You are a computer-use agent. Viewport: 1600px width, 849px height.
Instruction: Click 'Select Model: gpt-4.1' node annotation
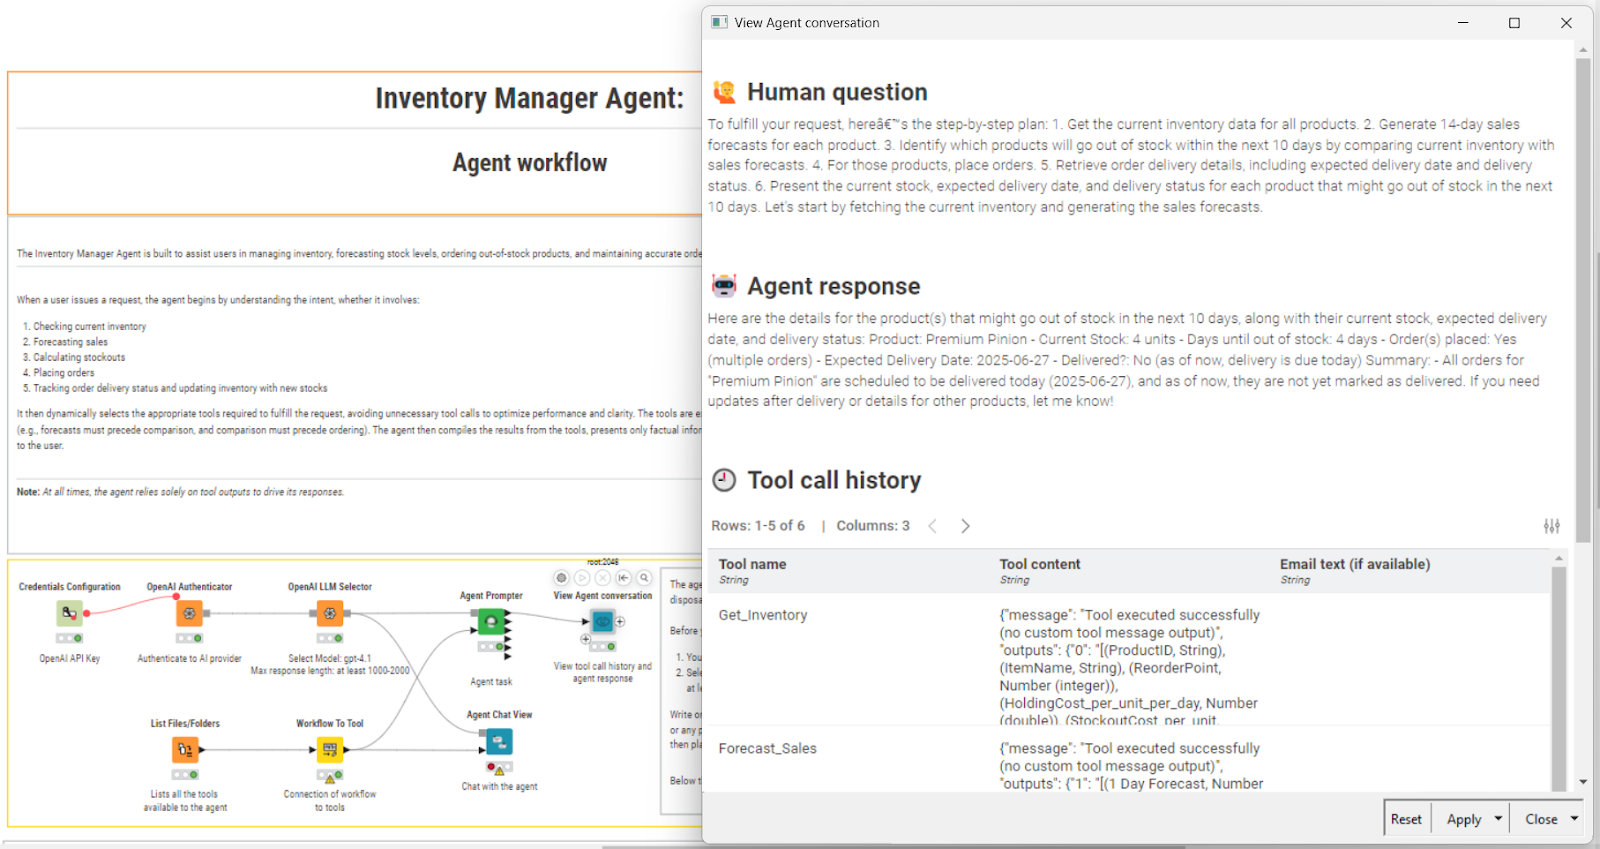coord(330,659)
